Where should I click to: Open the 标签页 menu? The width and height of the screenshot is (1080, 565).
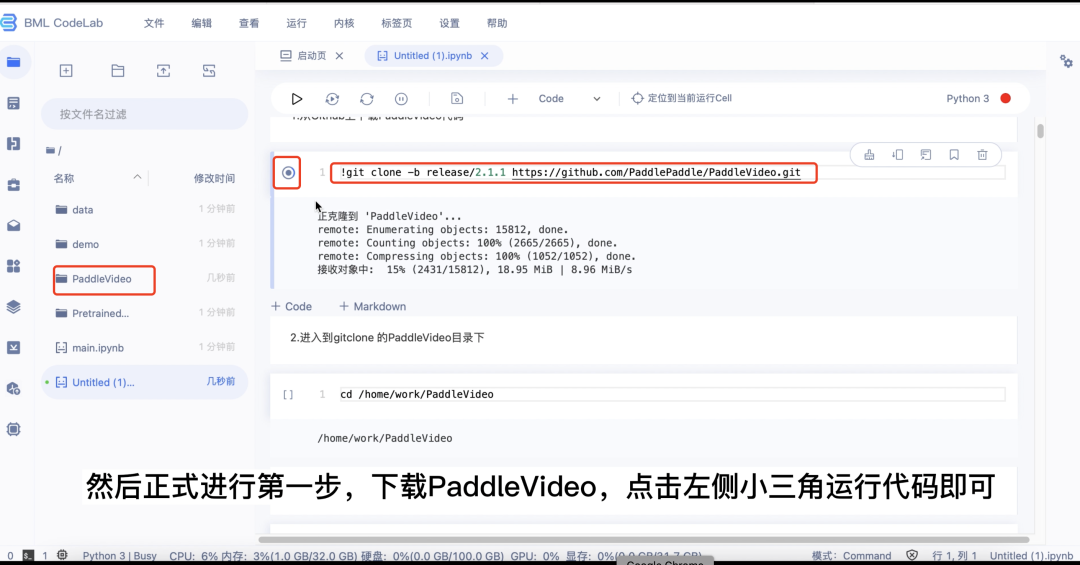coord(396,23)
